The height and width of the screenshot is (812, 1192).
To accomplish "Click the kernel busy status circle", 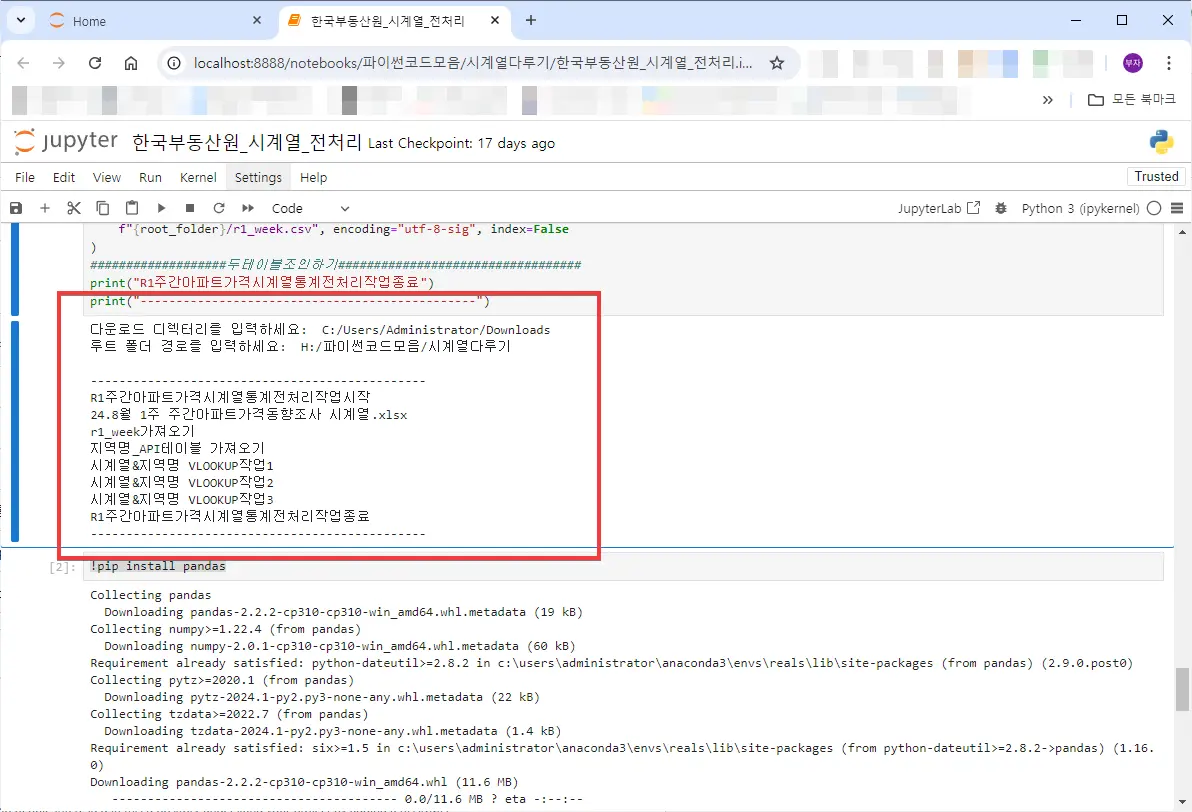I will 1152,208.
